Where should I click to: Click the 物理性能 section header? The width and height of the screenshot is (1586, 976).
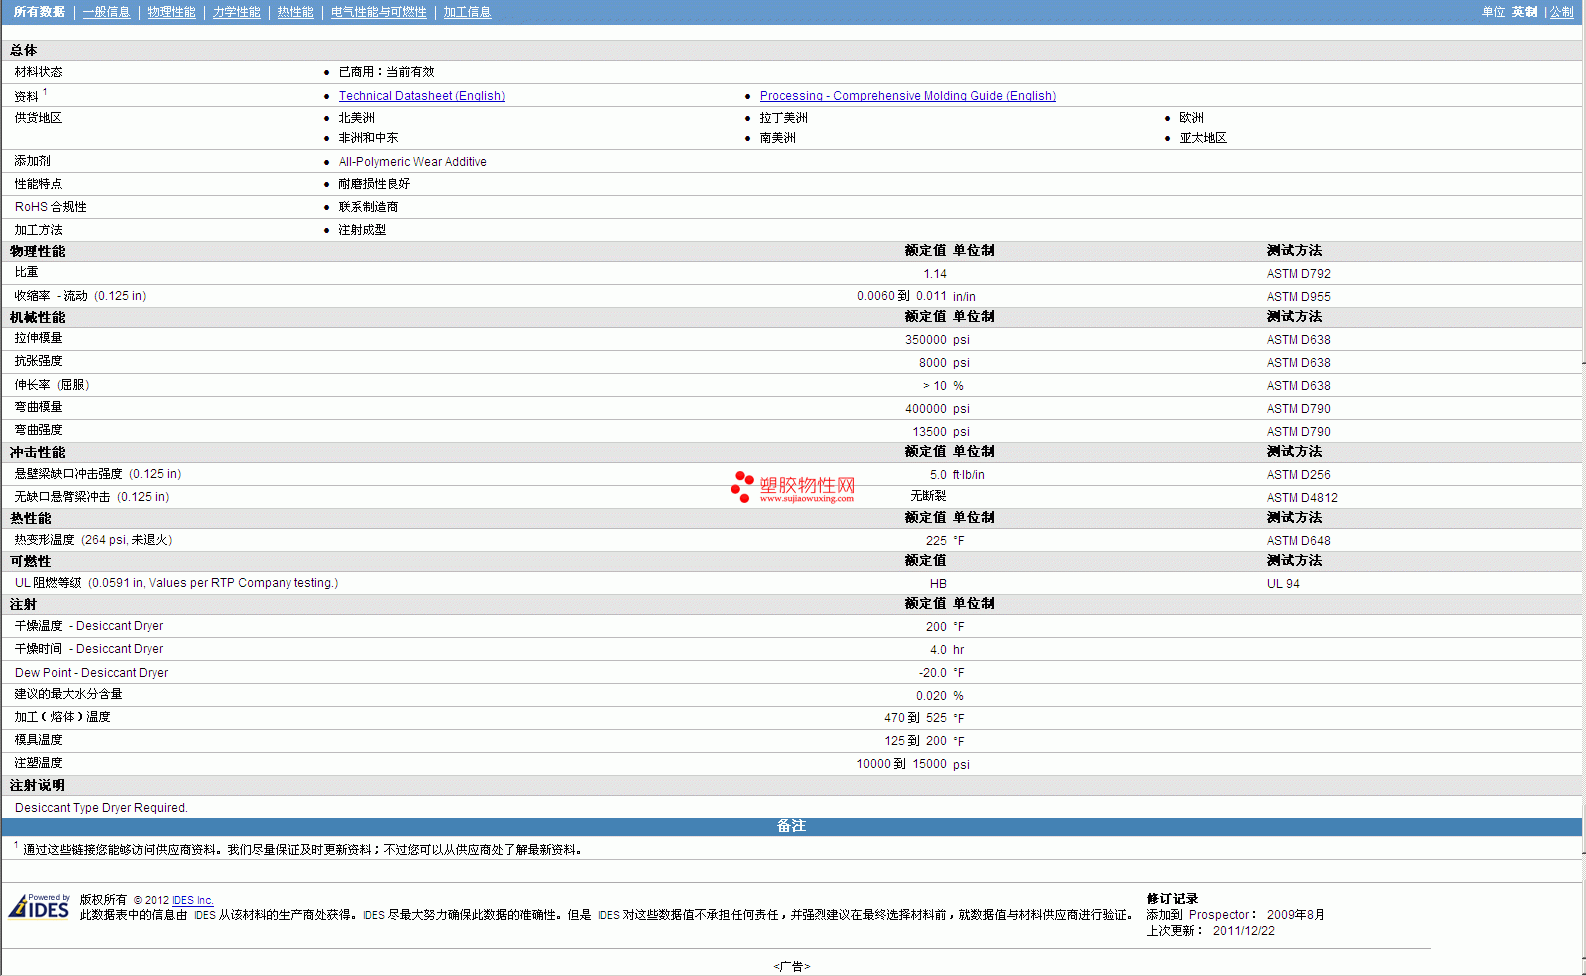tap(37, 252)
